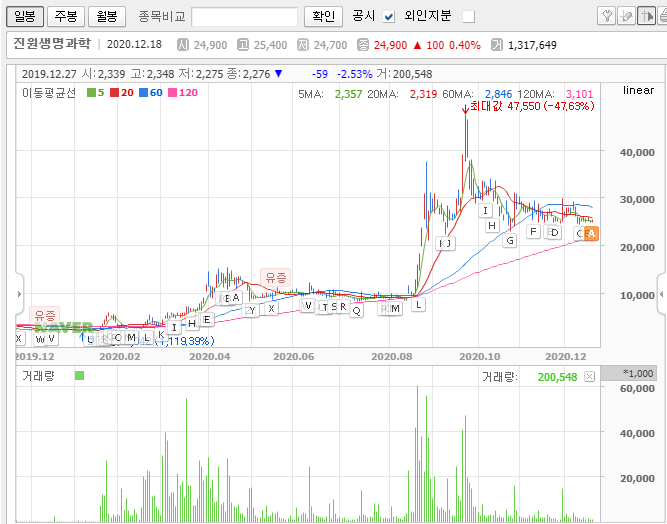
Task: Click the 거래량 value 200,548 in green
Action: click(557, 377)
